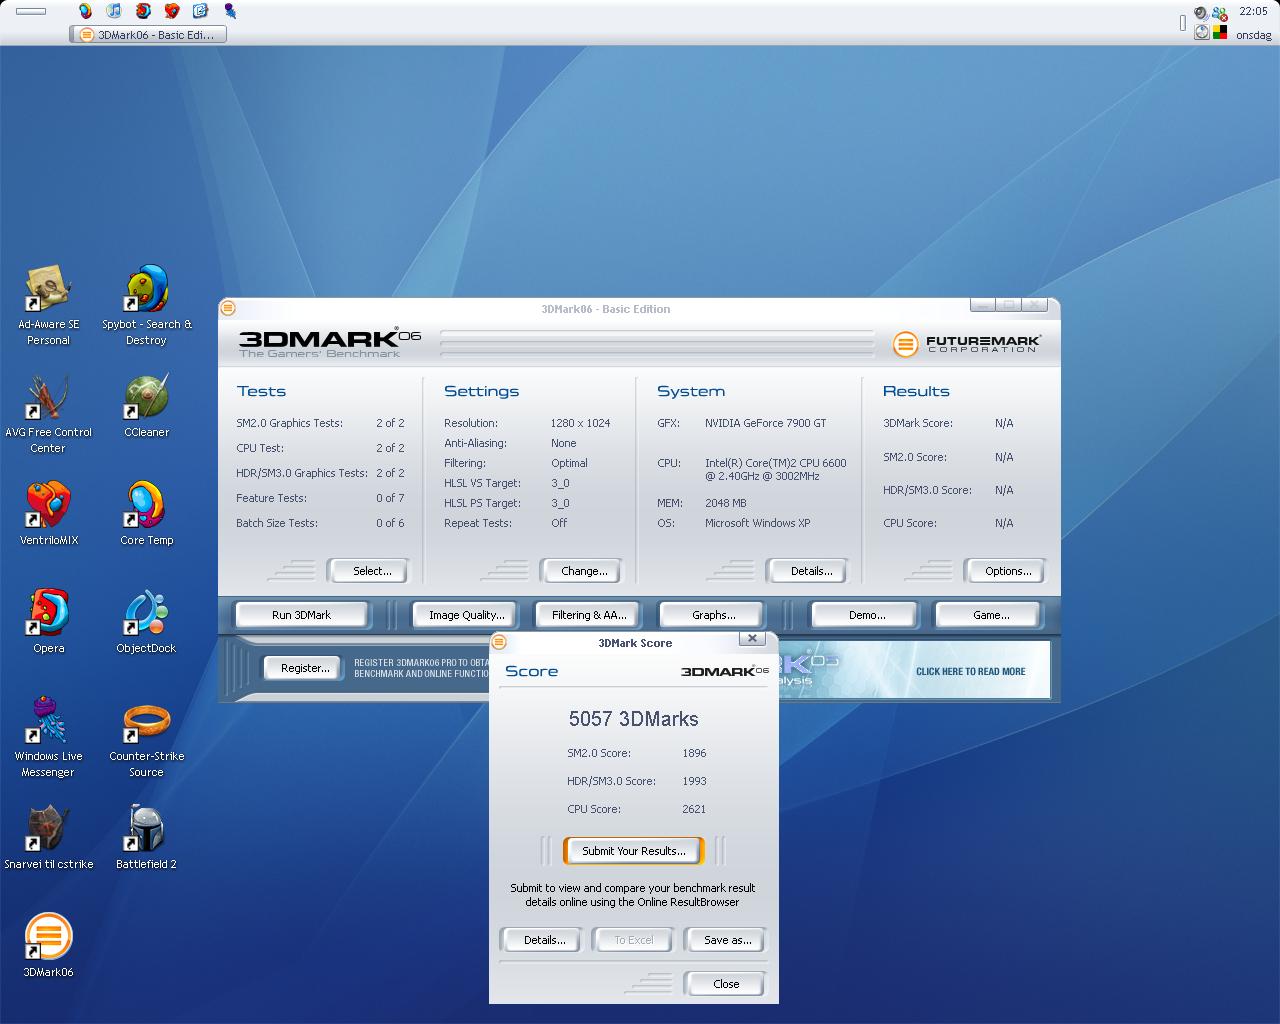Image resolution: width=1280 pixels, height=1024 pixels.
Task: Click Close button in 3DMark Score dialog
Action: coord(726,984)
